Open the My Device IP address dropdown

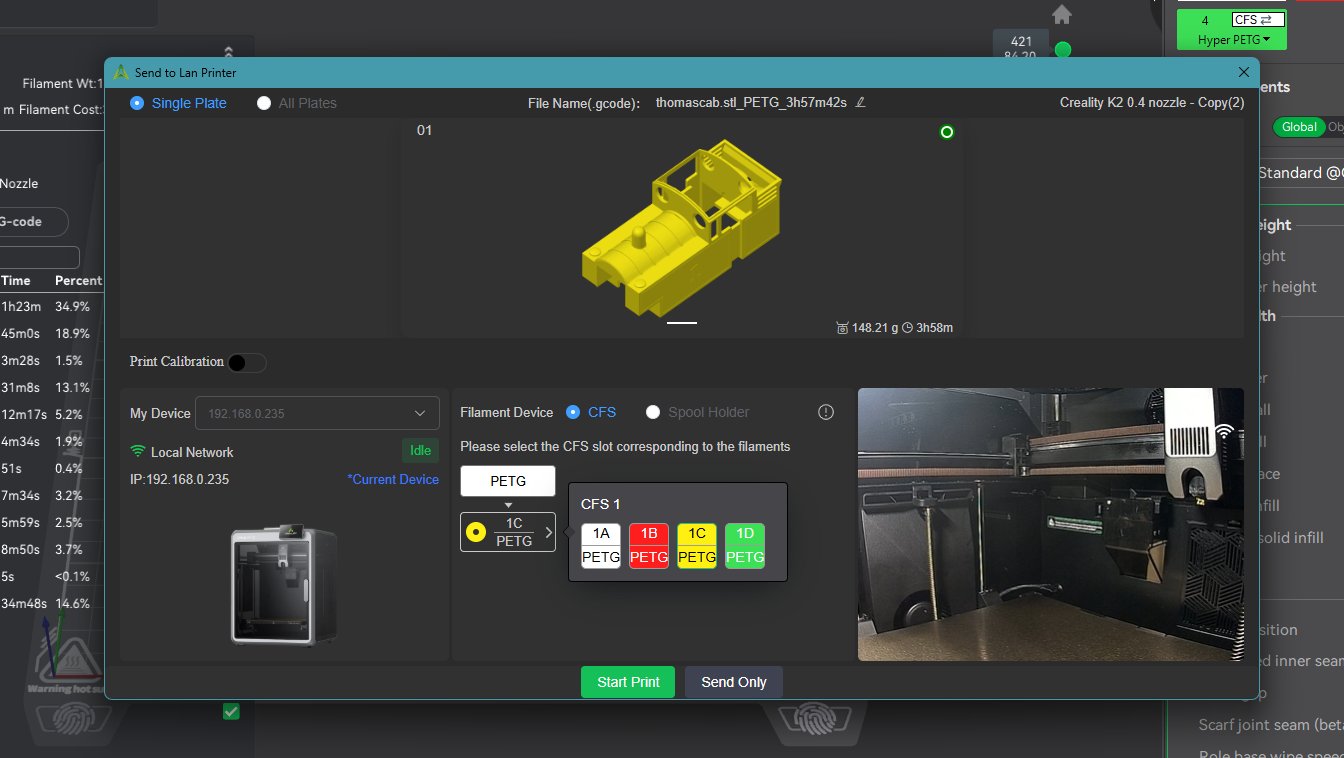[317, 413]
